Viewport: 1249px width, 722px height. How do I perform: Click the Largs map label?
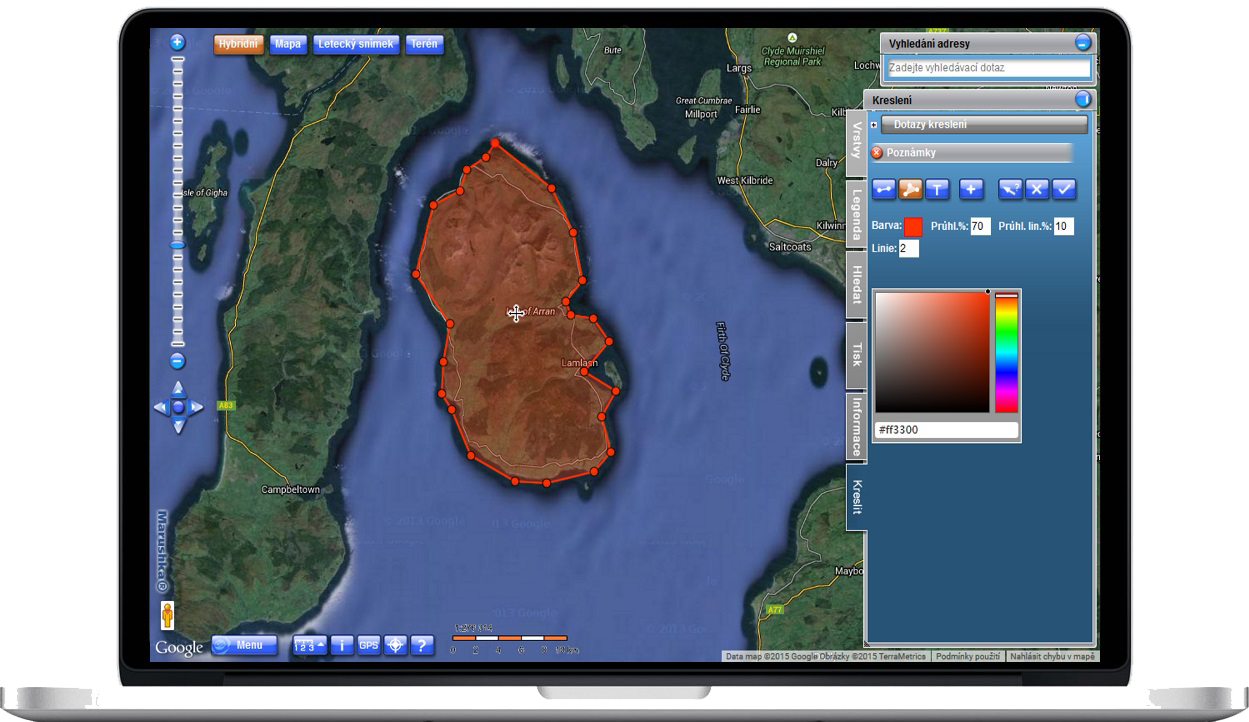tap(739, 69)
